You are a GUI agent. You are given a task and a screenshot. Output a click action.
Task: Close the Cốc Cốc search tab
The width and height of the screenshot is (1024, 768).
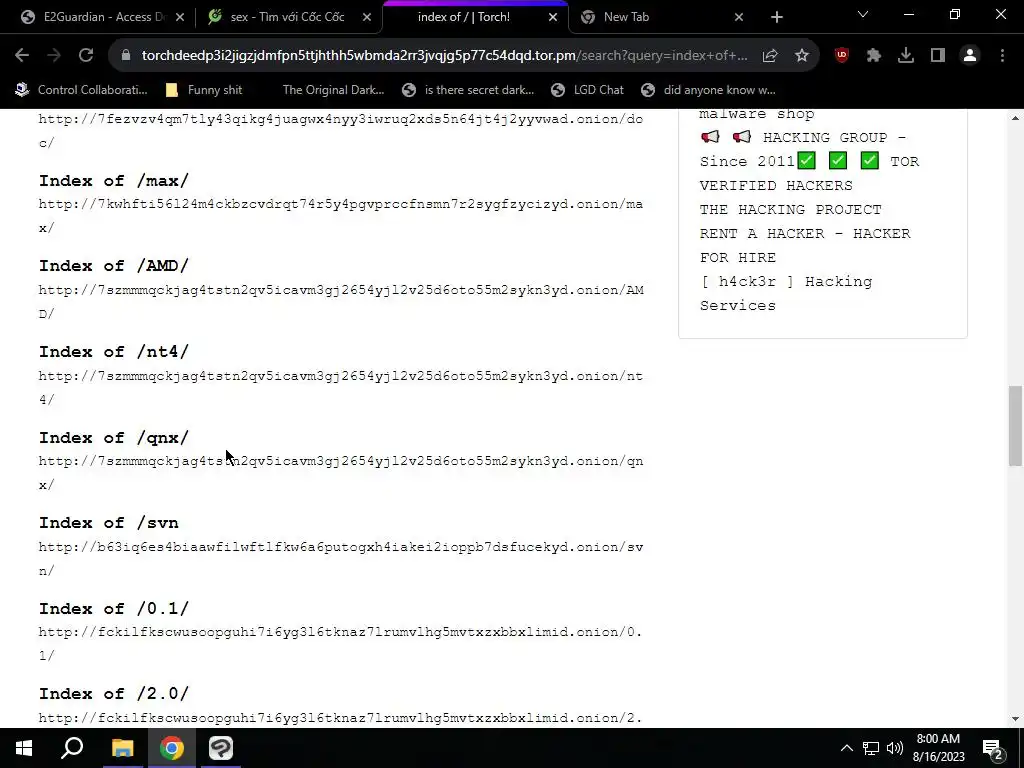pyautogui.click(x=367, y=17)
